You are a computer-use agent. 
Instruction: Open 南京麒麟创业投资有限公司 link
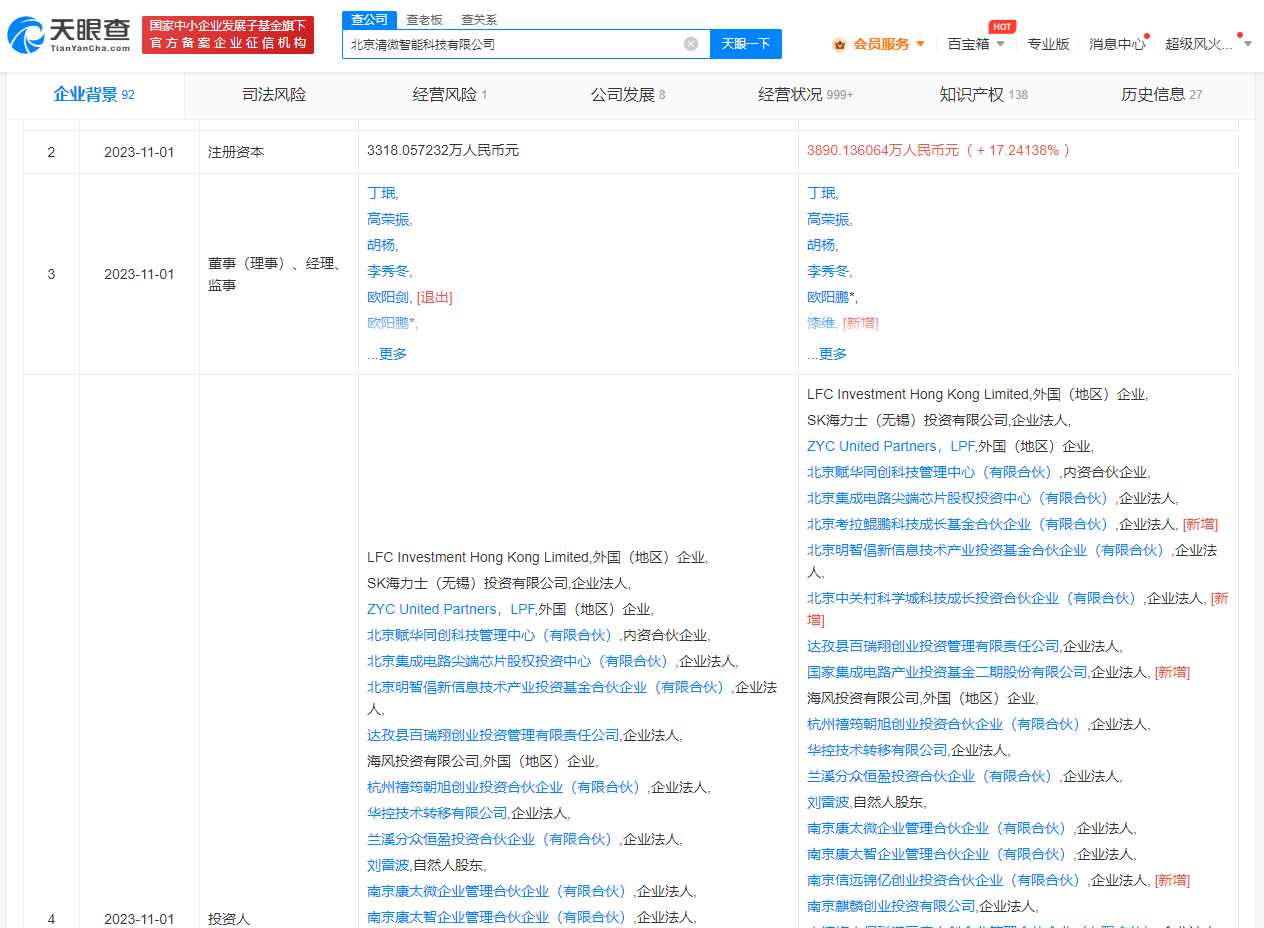[891, 906]
